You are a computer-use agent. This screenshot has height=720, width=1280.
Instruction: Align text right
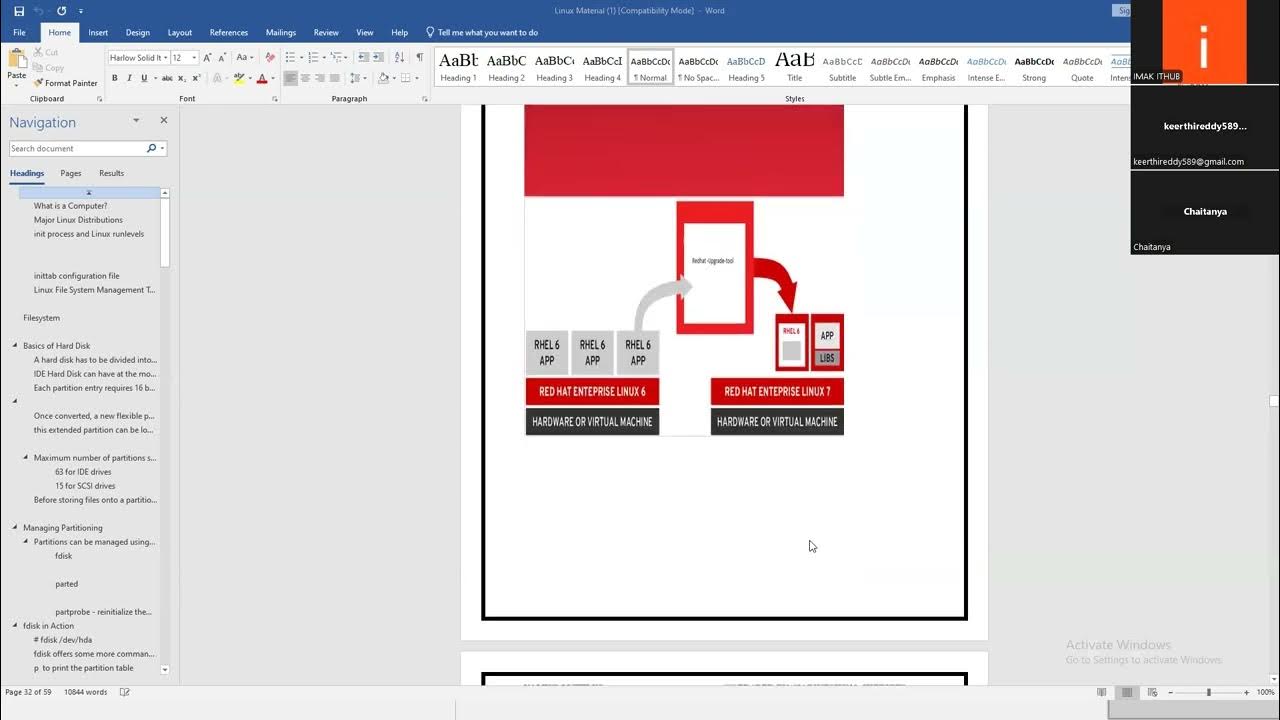[320, 78]
